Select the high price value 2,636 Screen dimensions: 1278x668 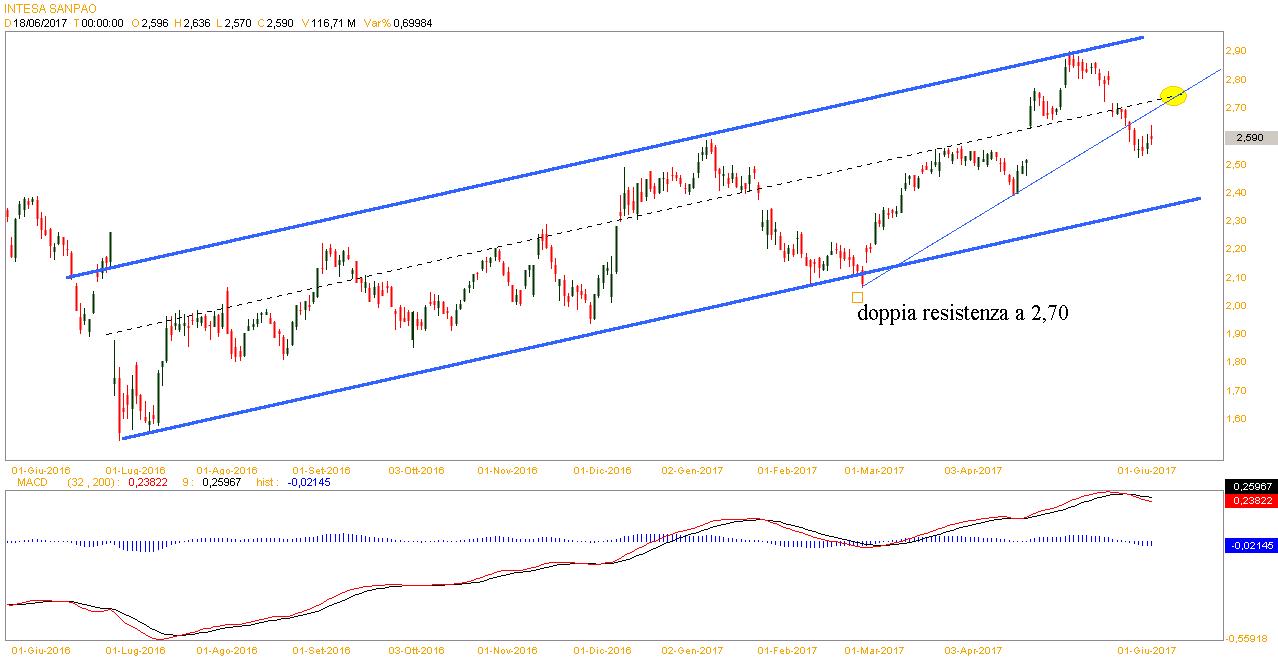199,22
